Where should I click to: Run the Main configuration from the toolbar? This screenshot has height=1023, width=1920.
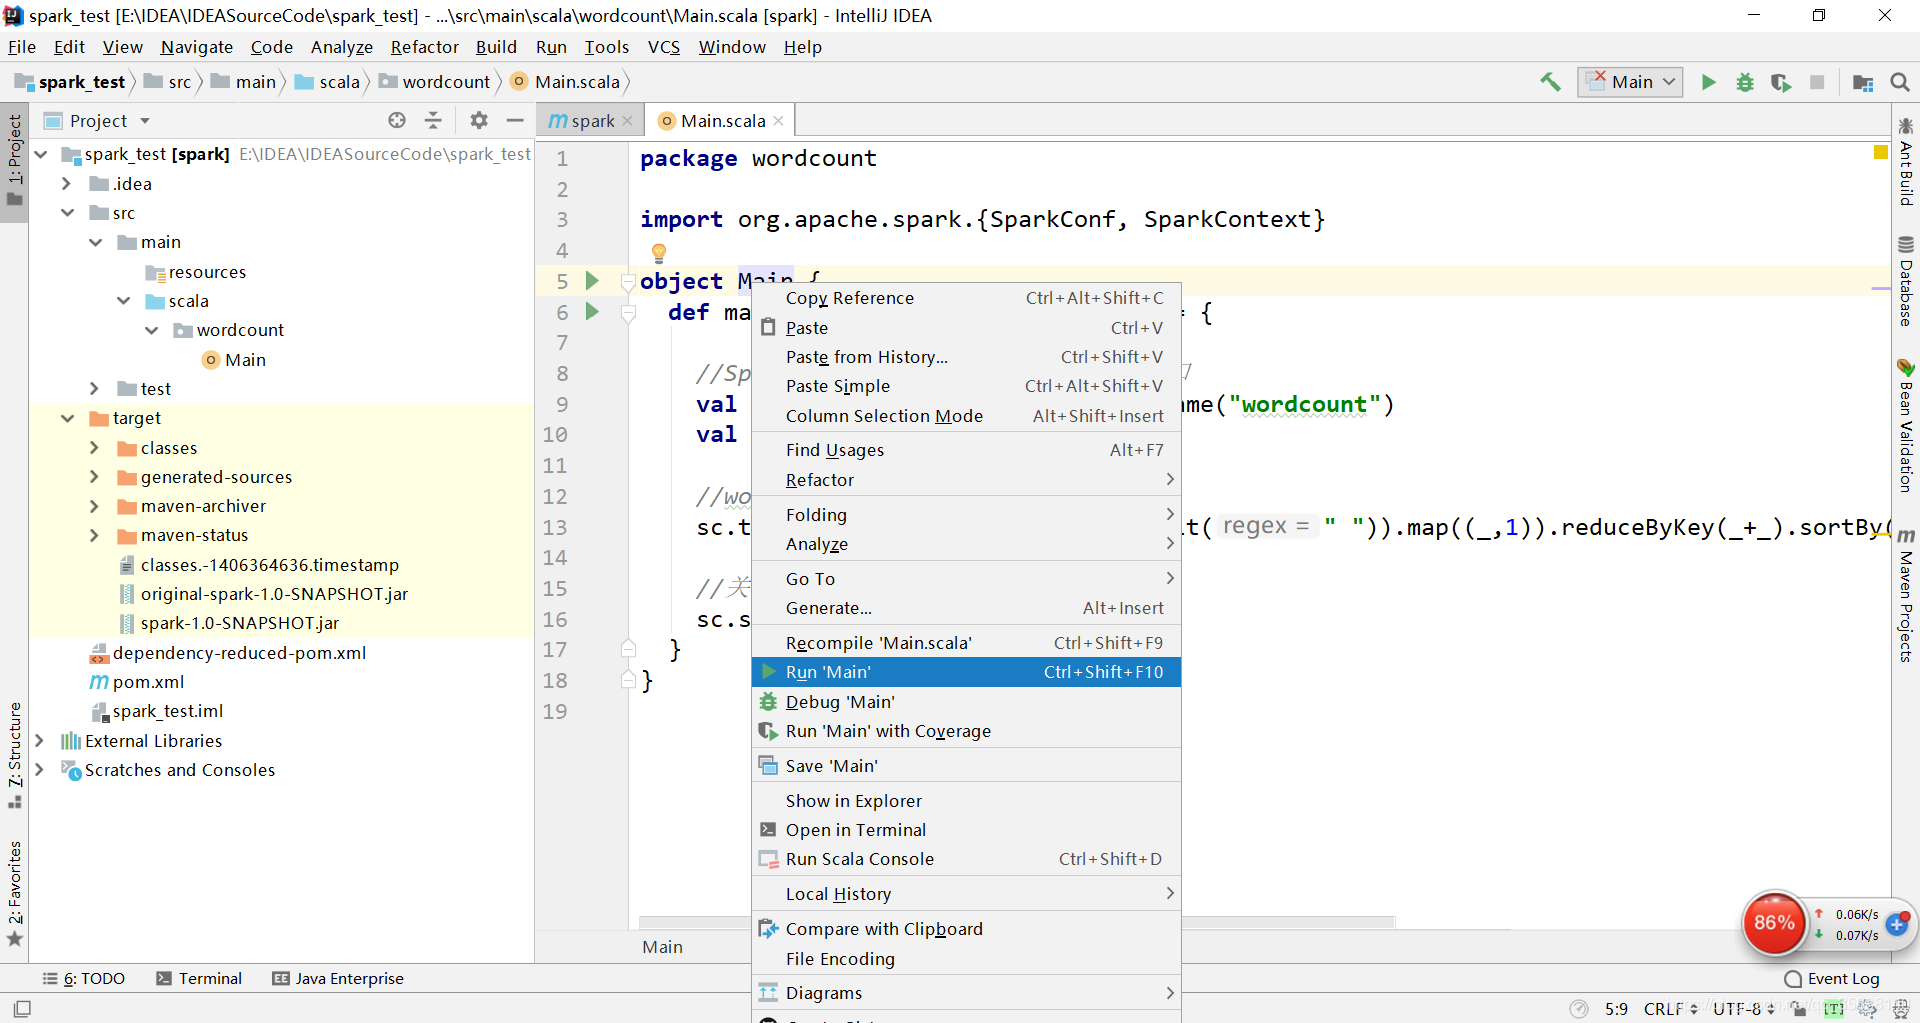[1709, 82]
